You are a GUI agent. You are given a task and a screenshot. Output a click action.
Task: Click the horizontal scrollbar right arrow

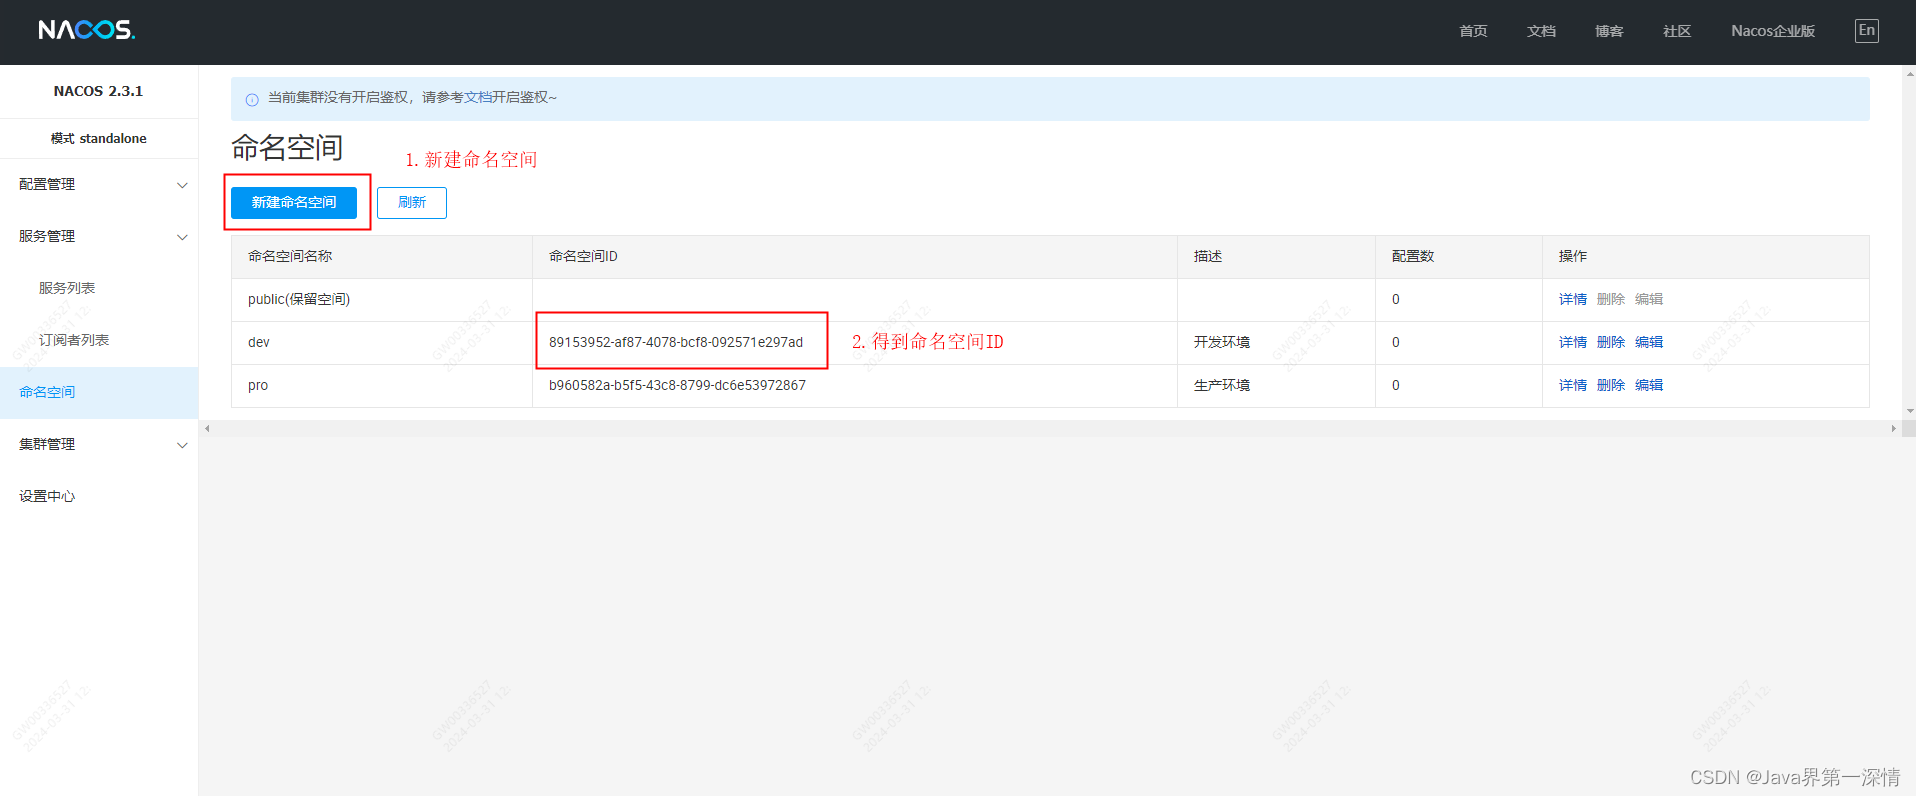point(1893,428)
